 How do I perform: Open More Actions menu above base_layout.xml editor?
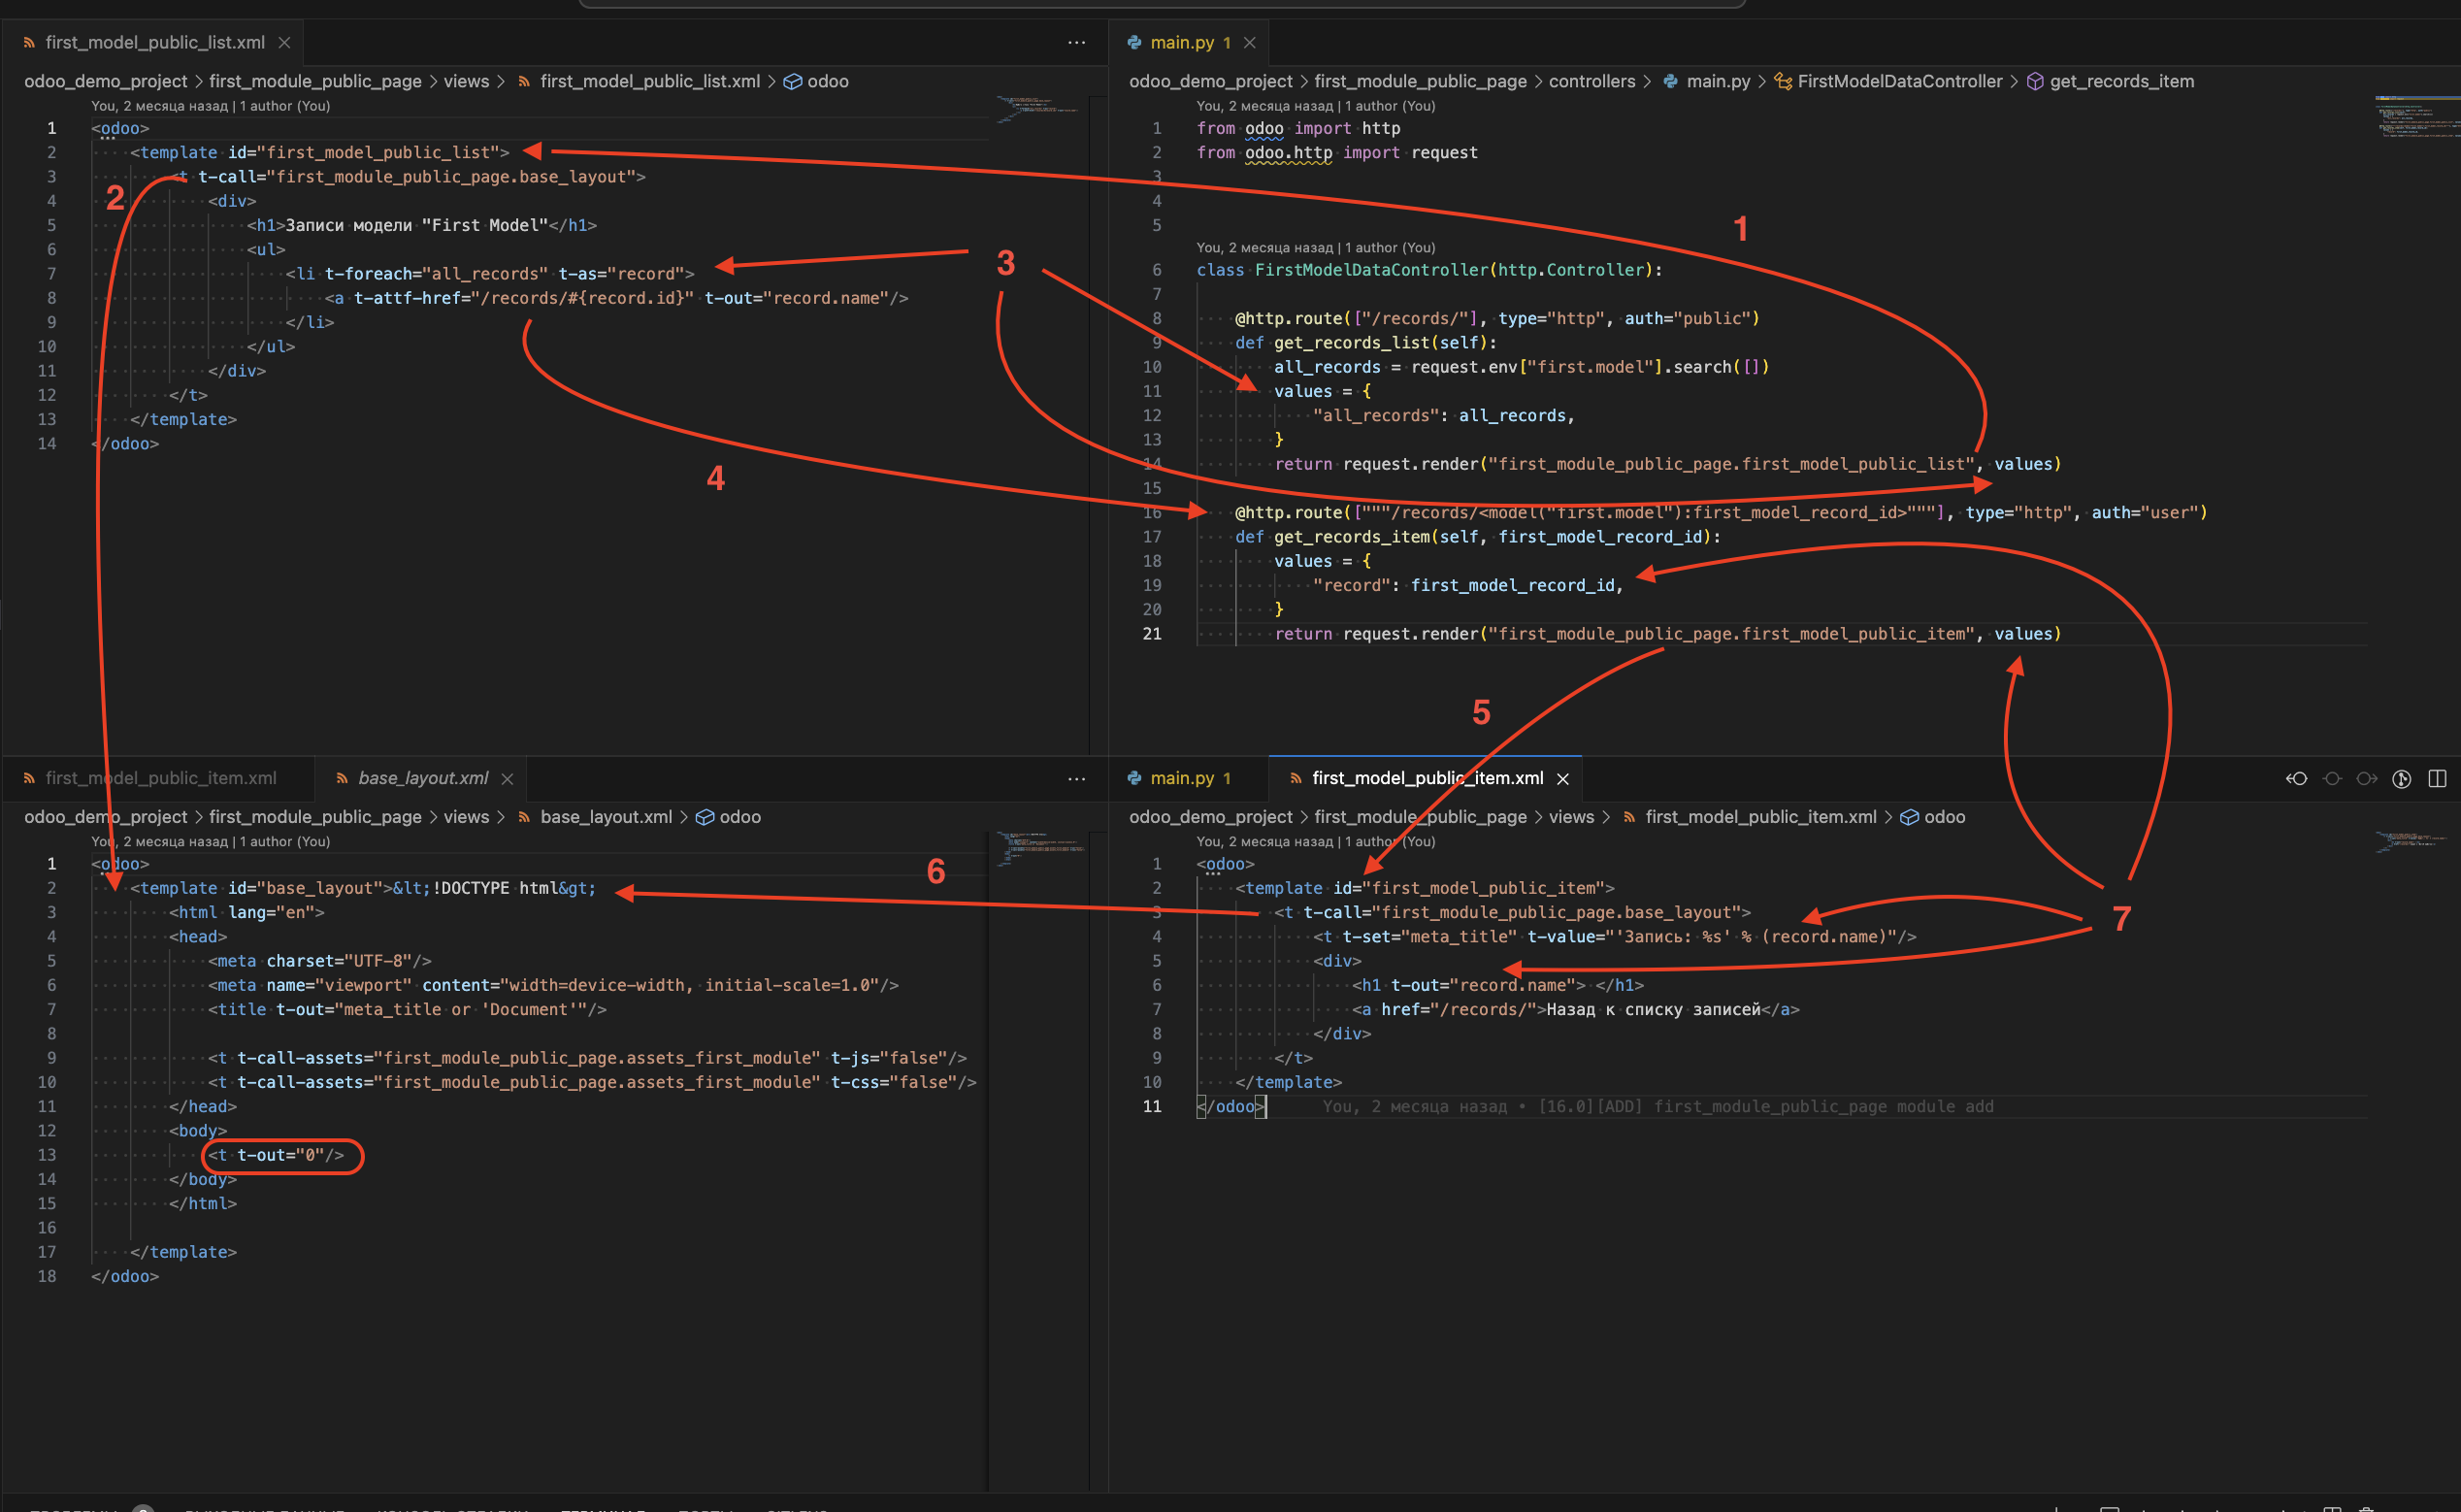coord(1076,778)
